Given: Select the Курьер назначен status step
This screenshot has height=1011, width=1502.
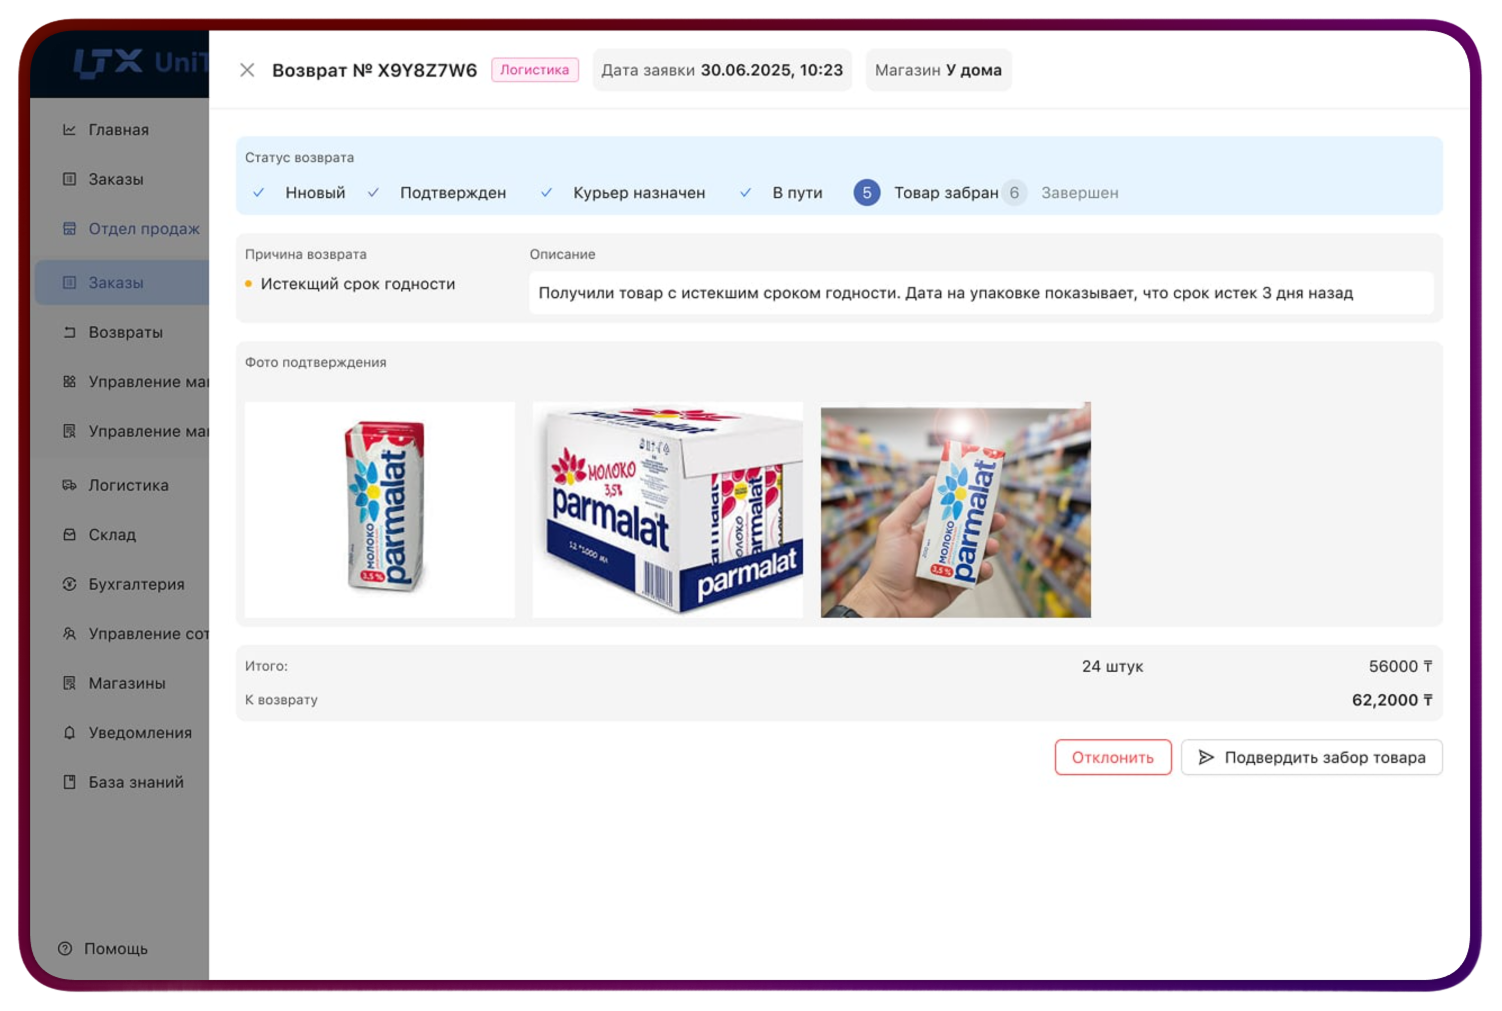Looking at the screenshot, I should click(x=638, y=193).
